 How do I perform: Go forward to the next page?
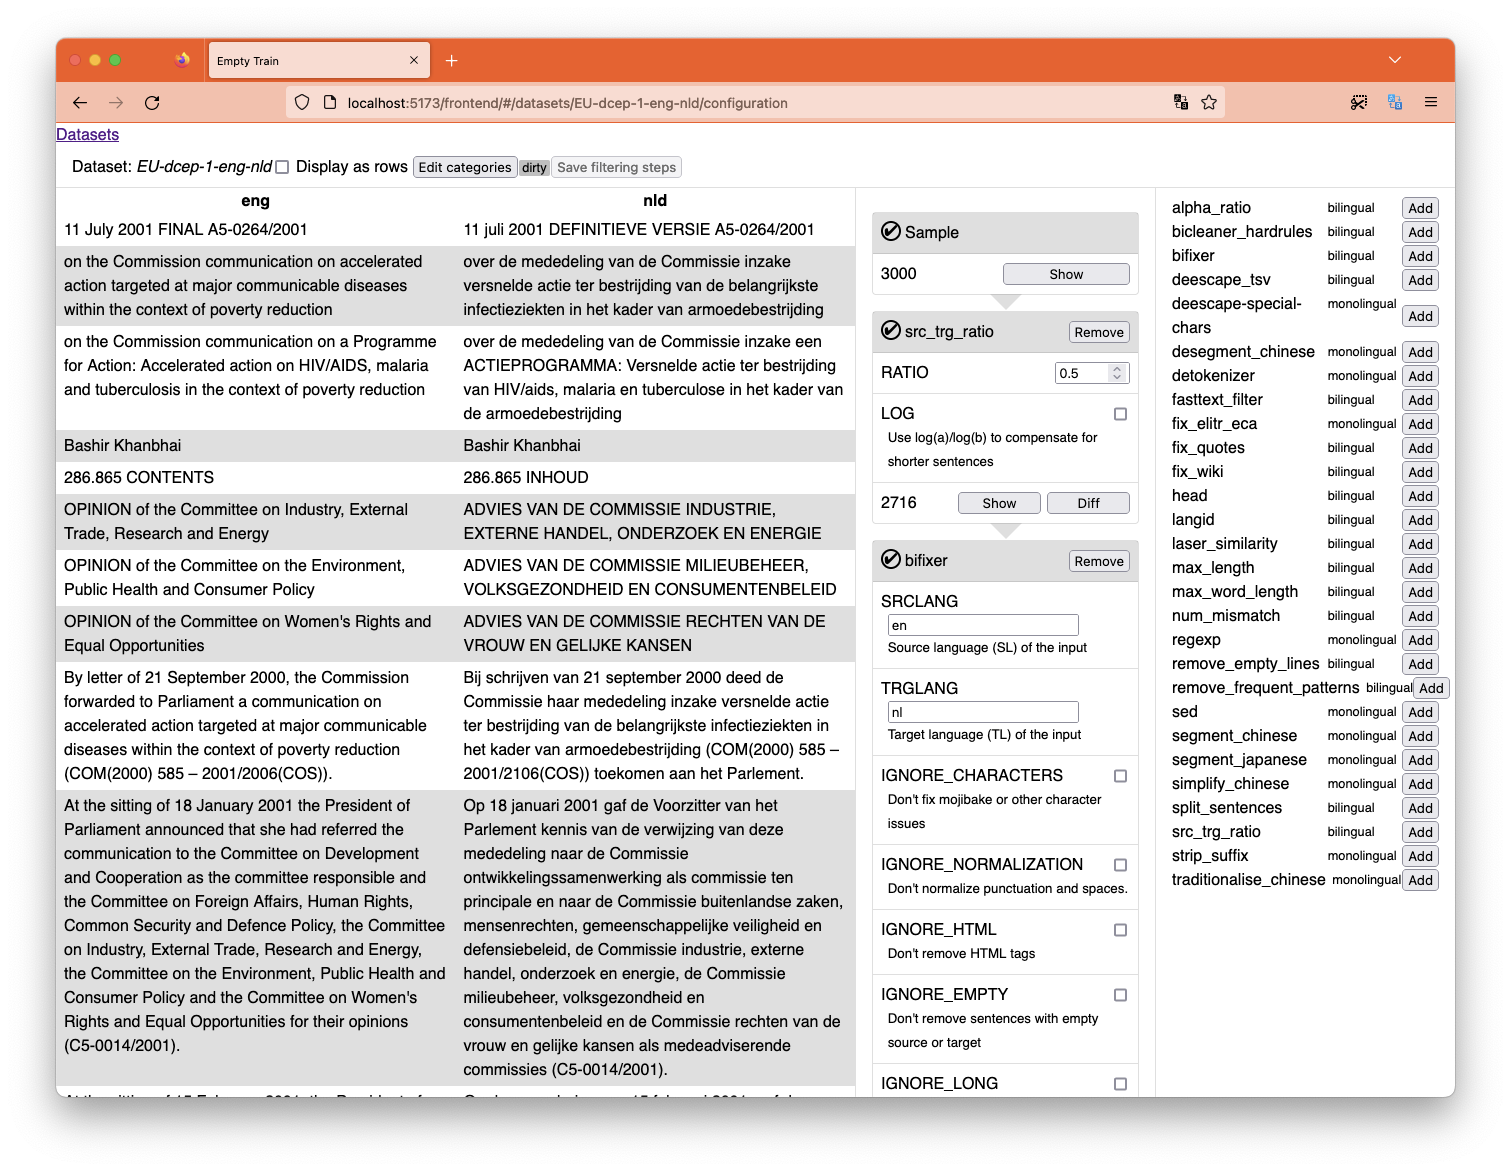[116, 103]
